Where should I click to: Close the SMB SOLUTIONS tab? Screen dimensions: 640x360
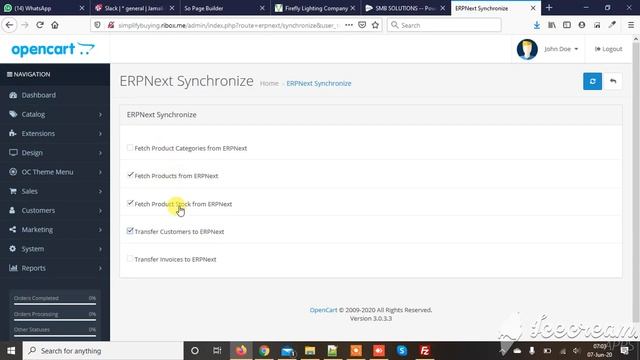tap(442, 8)
